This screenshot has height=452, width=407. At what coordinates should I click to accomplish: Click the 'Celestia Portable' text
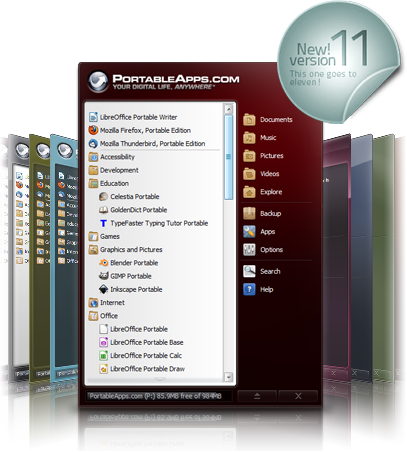135,197
